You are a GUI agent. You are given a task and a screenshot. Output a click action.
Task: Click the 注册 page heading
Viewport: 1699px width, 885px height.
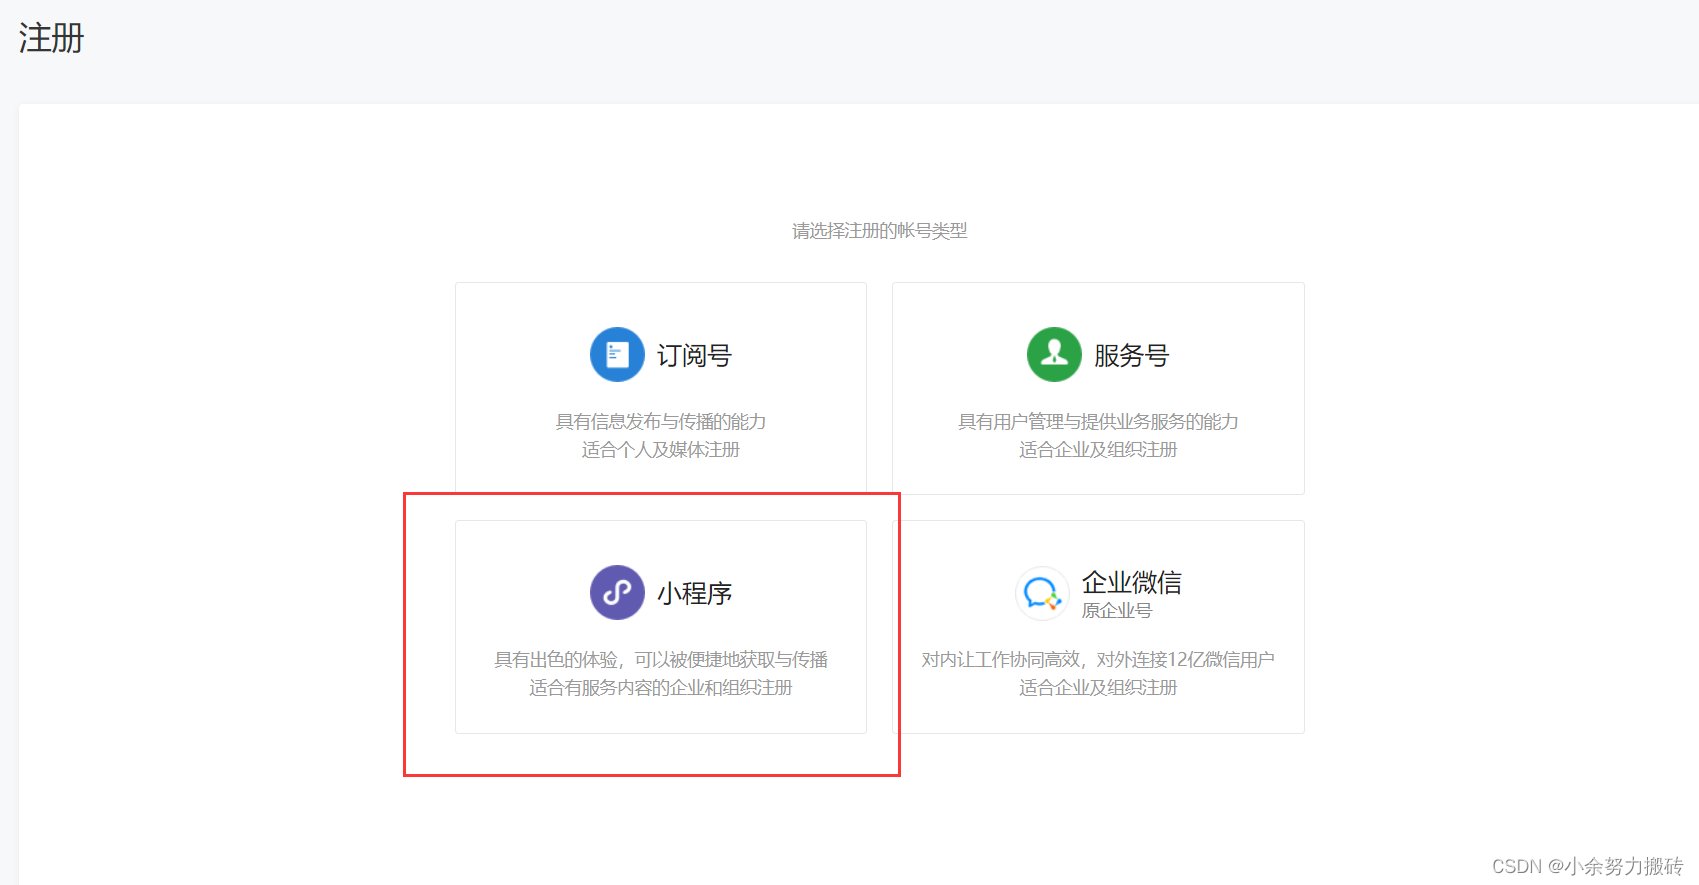click(51, 38)
